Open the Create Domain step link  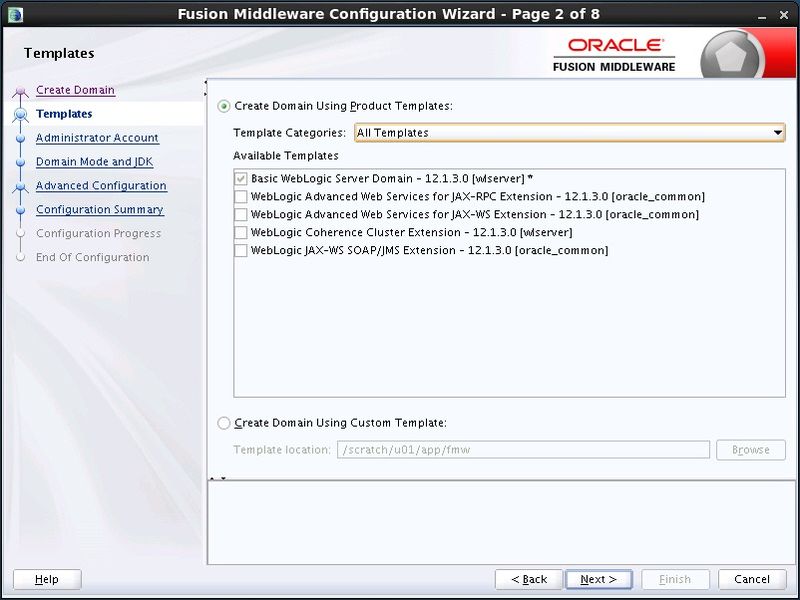click(x=76, y=90)
